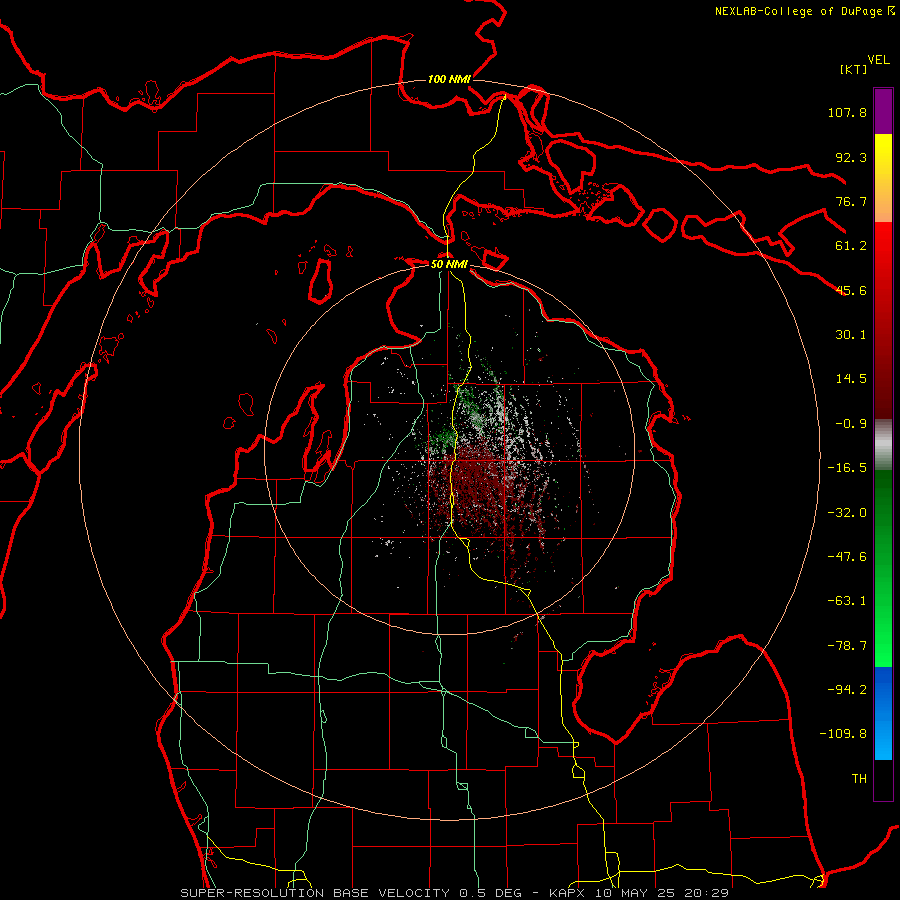The height and width of the screenshot is (900, 900).
Task: Click the gray-white zero-velocity color bar segment
Action: [x=883, y=444]
